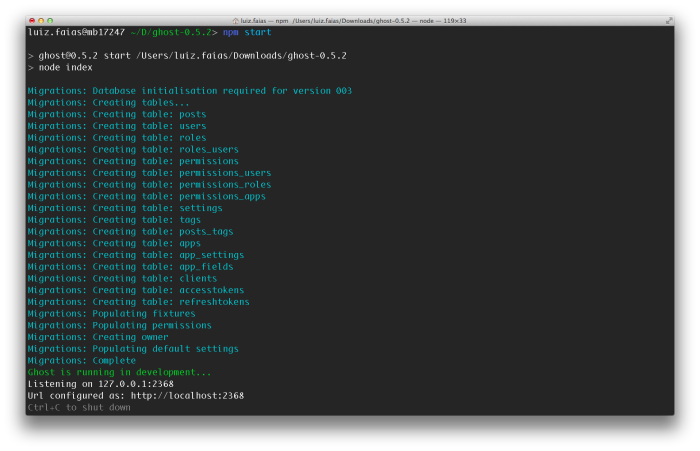Image resolution: width=700 pixels, height=451 pixels.
Task: Click the 'Populating default settings' line
Action: click(x=133, y=348)
